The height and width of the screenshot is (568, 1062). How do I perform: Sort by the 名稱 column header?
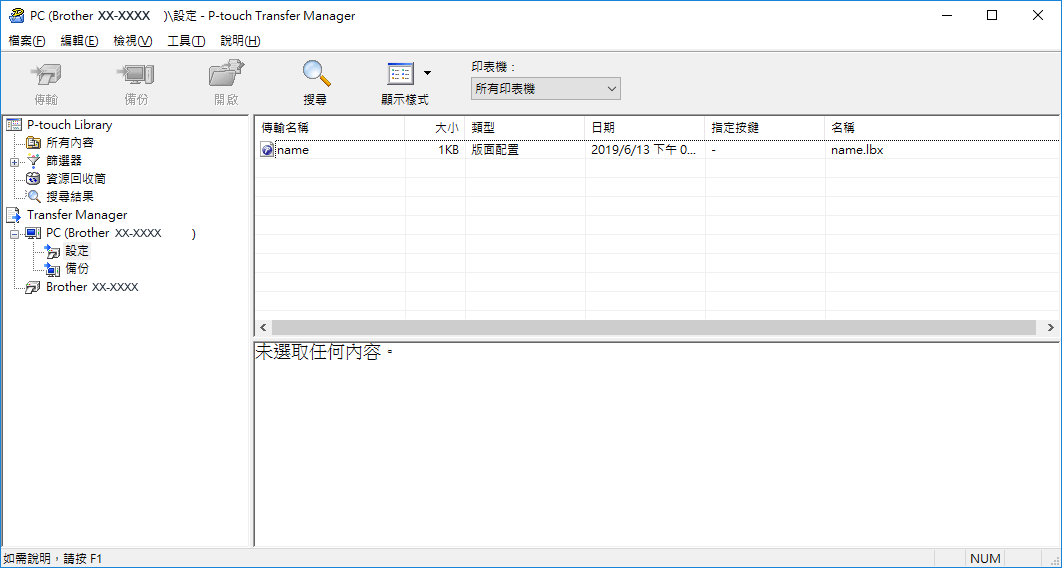[943, 127]
